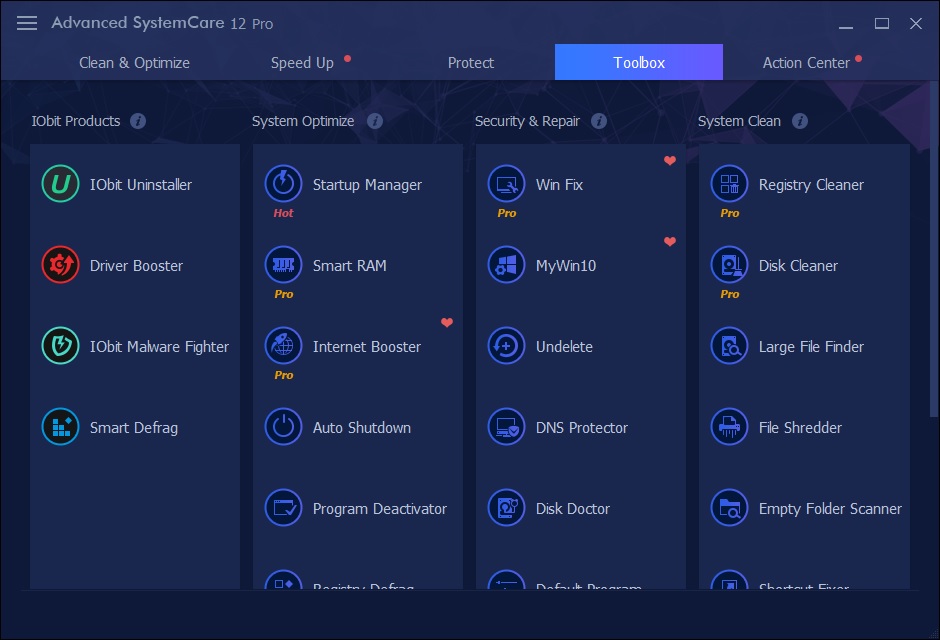Click the Registry Cleaner label
Viewport: 940px width, 640px height.
click(811, 185)
